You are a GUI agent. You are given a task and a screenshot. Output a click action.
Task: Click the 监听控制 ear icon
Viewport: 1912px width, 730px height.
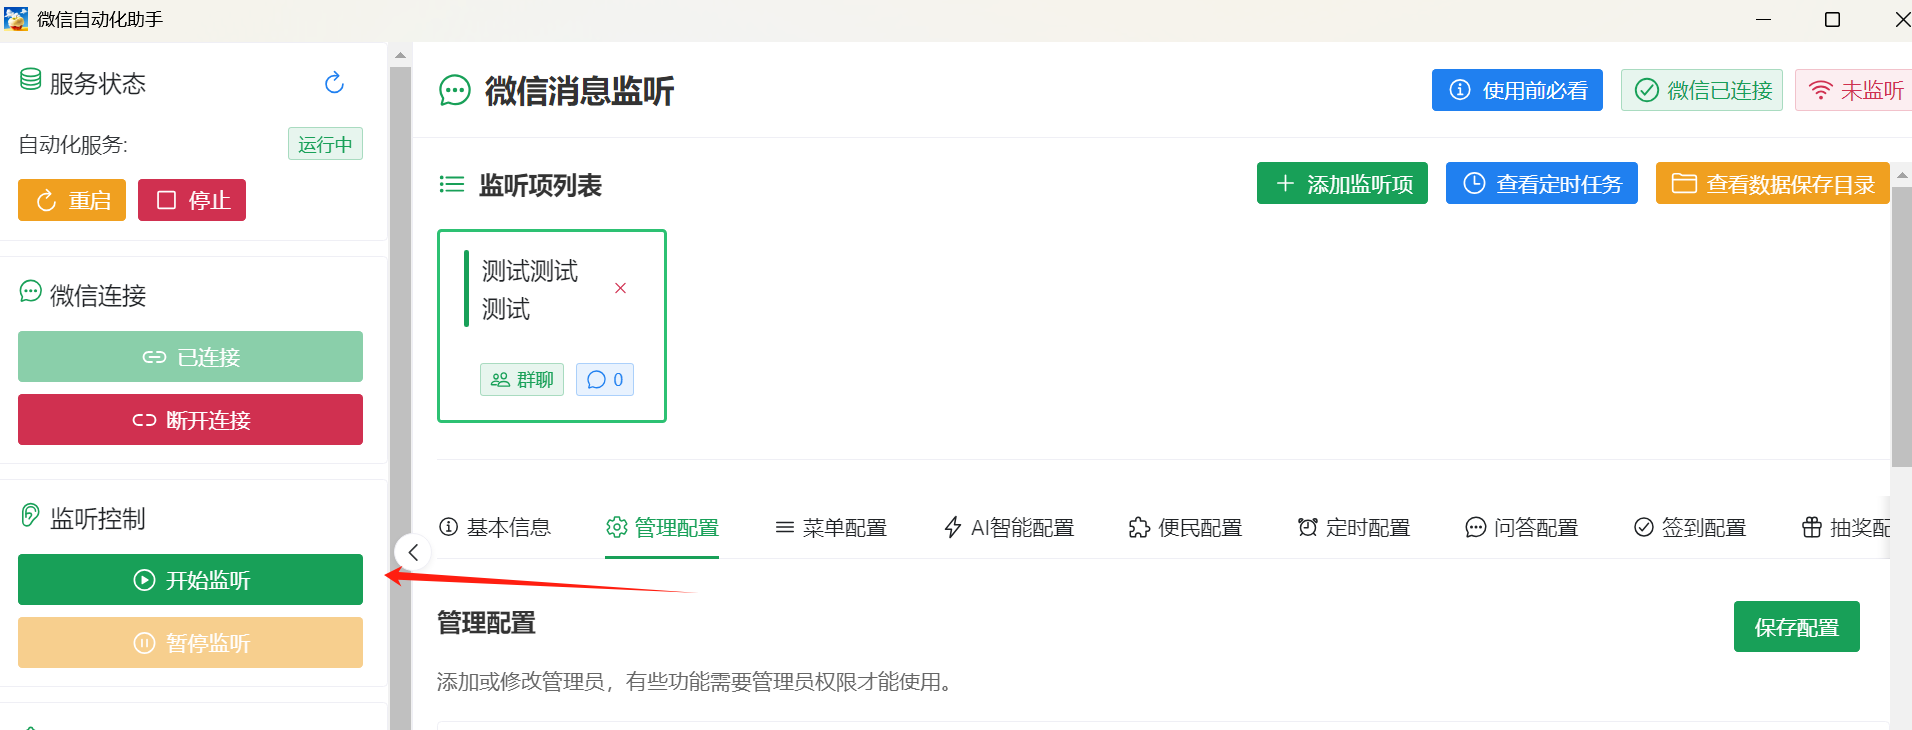click(31, 515)
